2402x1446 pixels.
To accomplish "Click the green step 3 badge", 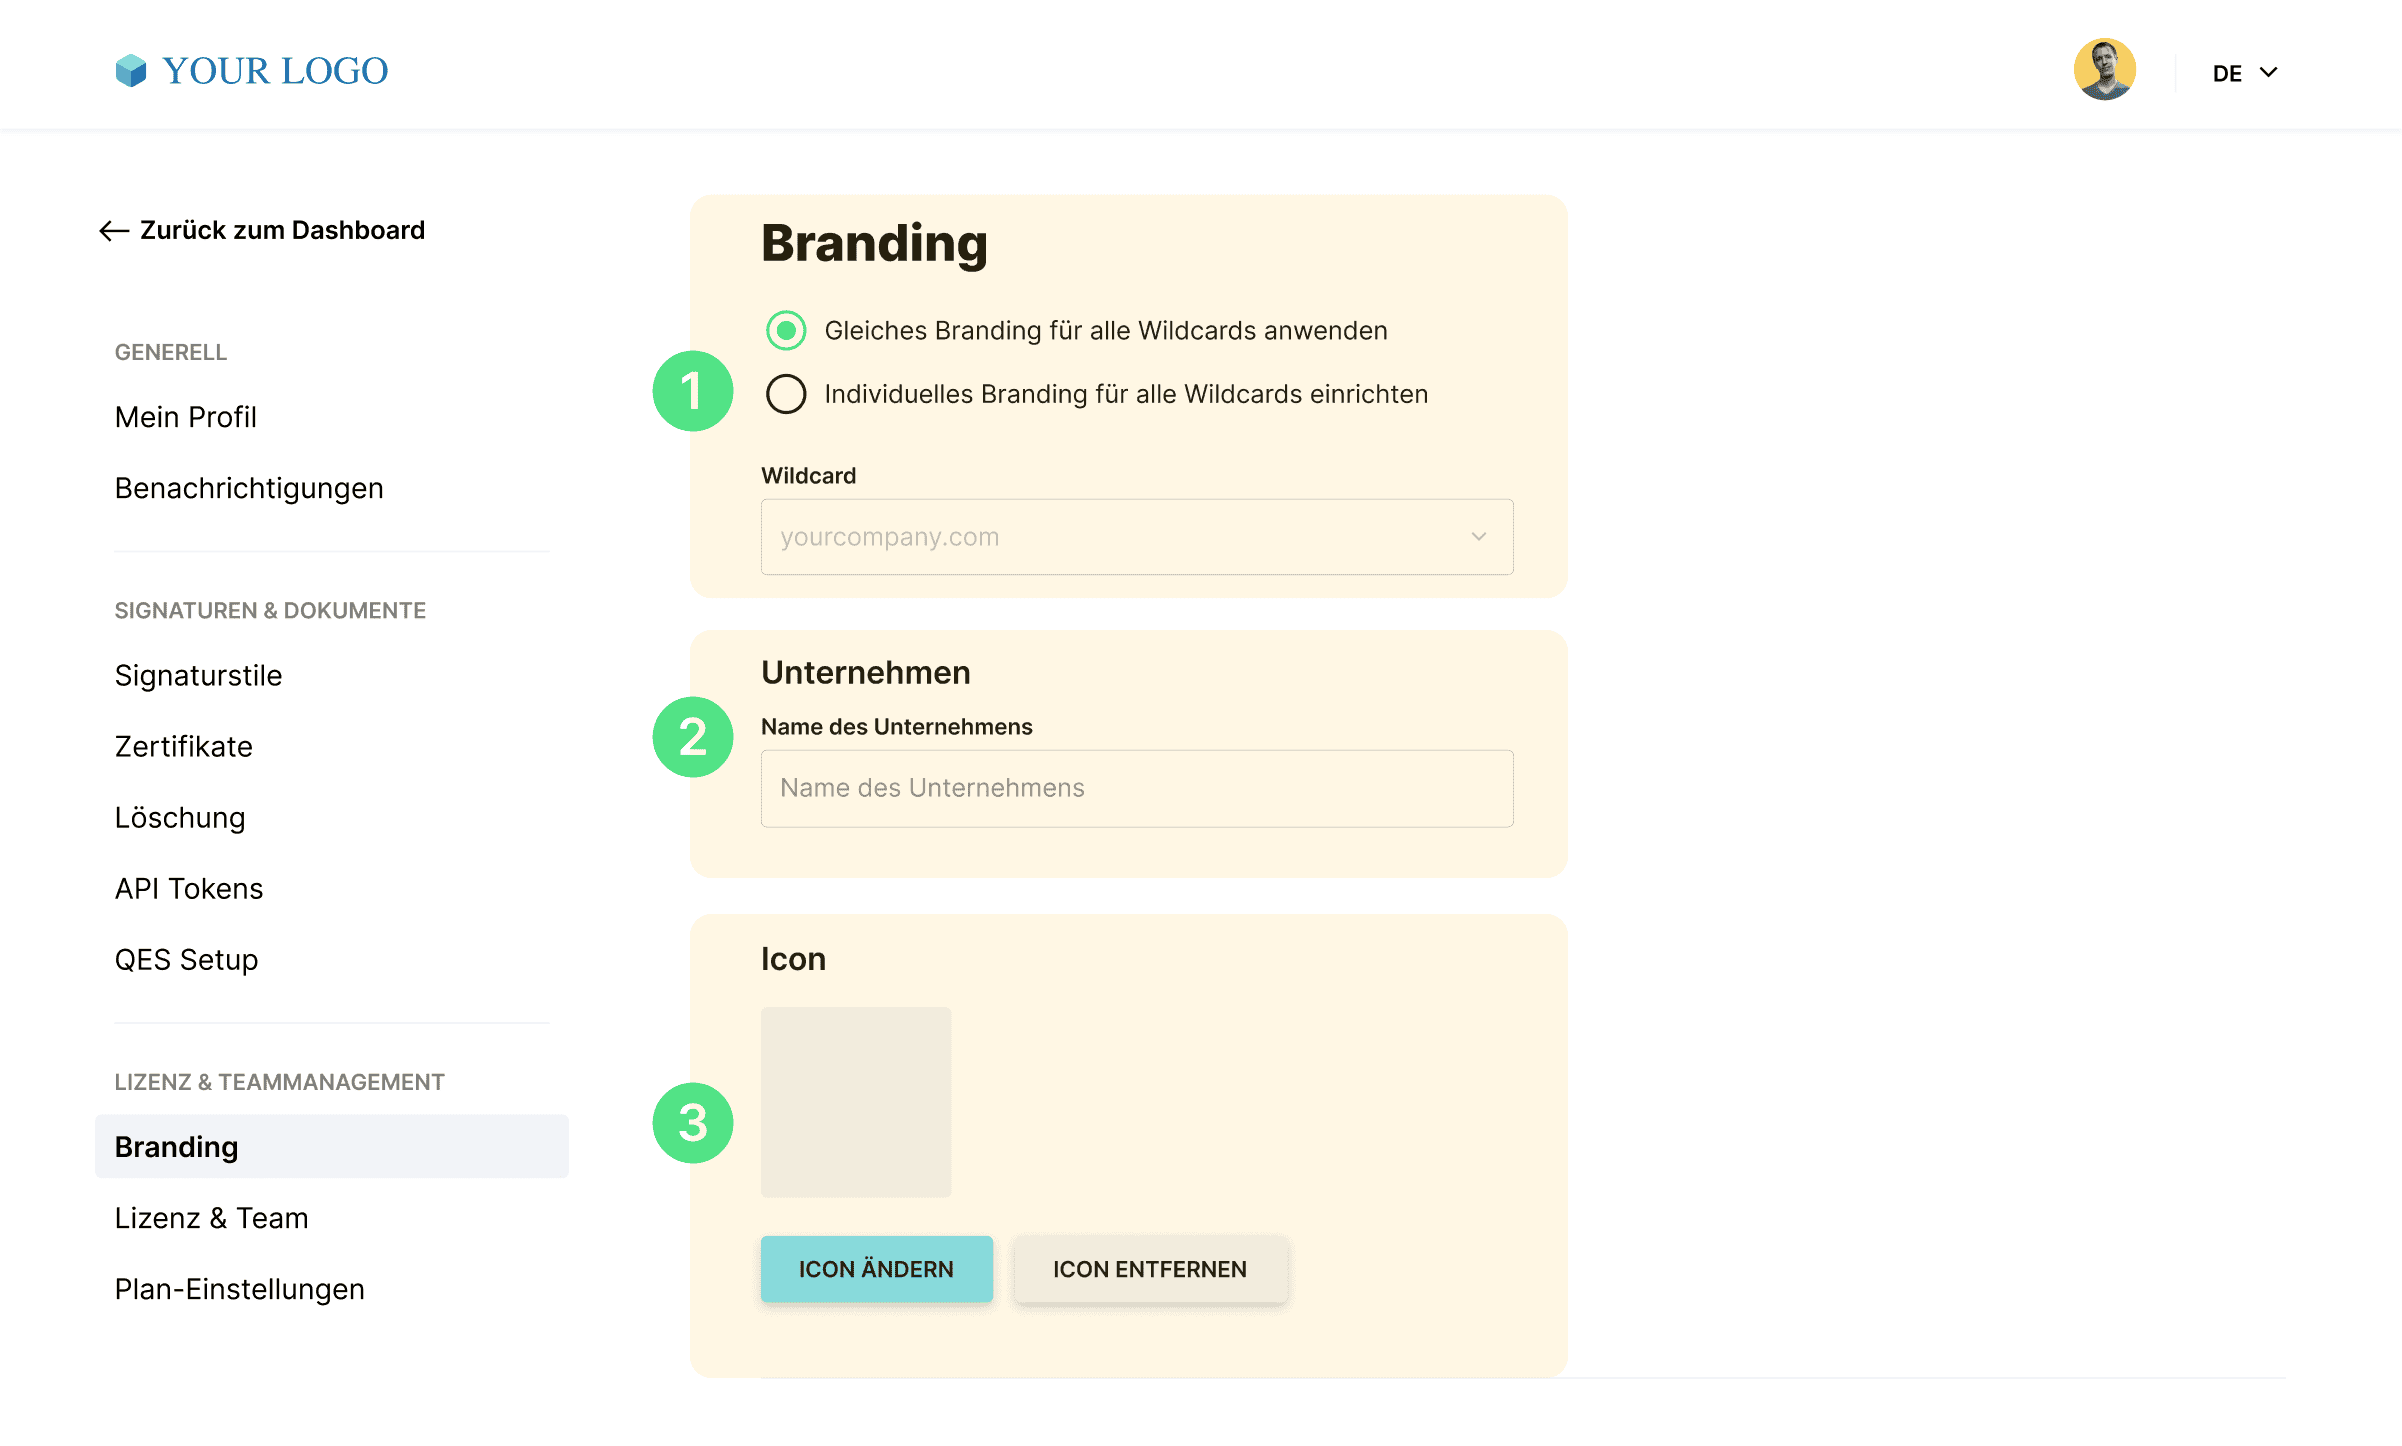I will pos(693,1123).
